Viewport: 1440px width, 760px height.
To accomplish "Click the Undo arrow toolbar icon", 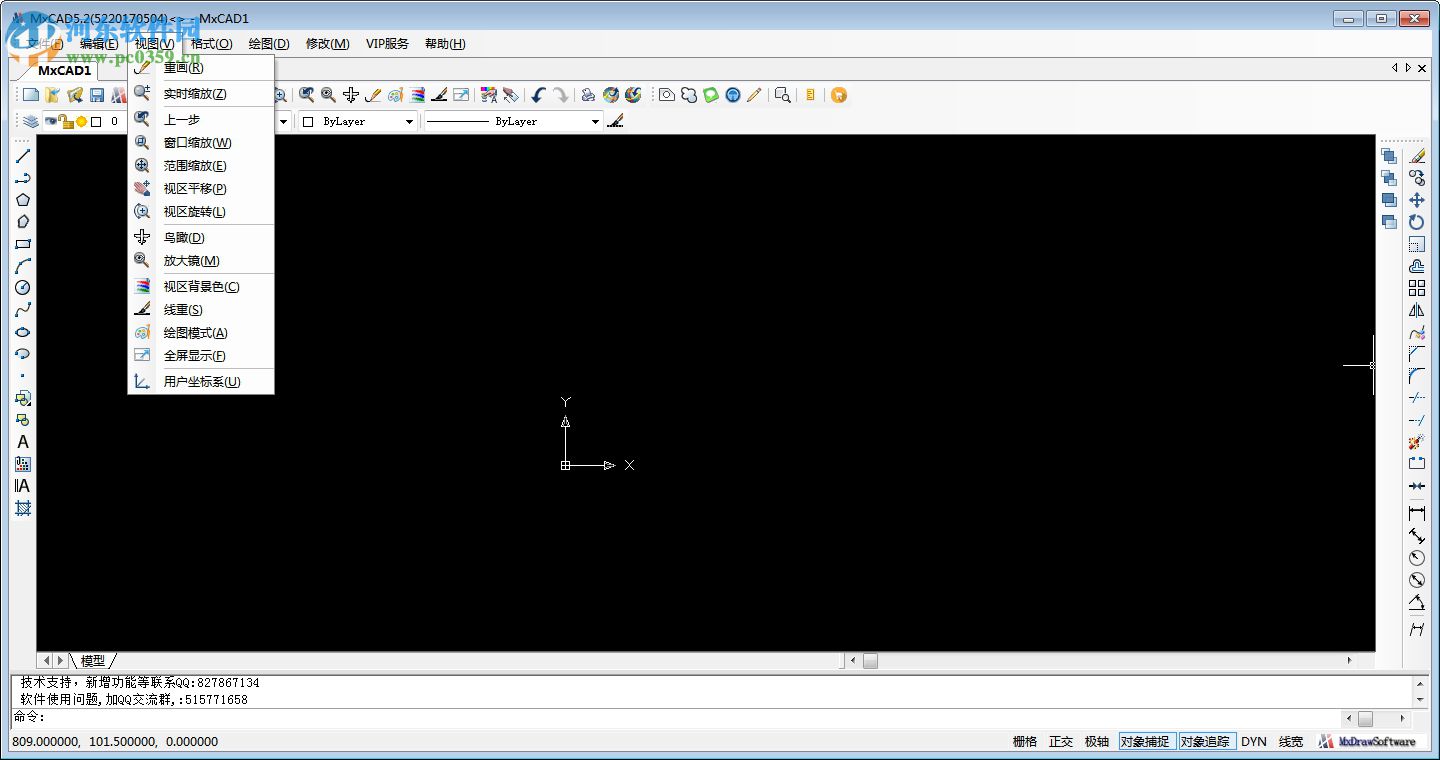I will tap(538, 95).
